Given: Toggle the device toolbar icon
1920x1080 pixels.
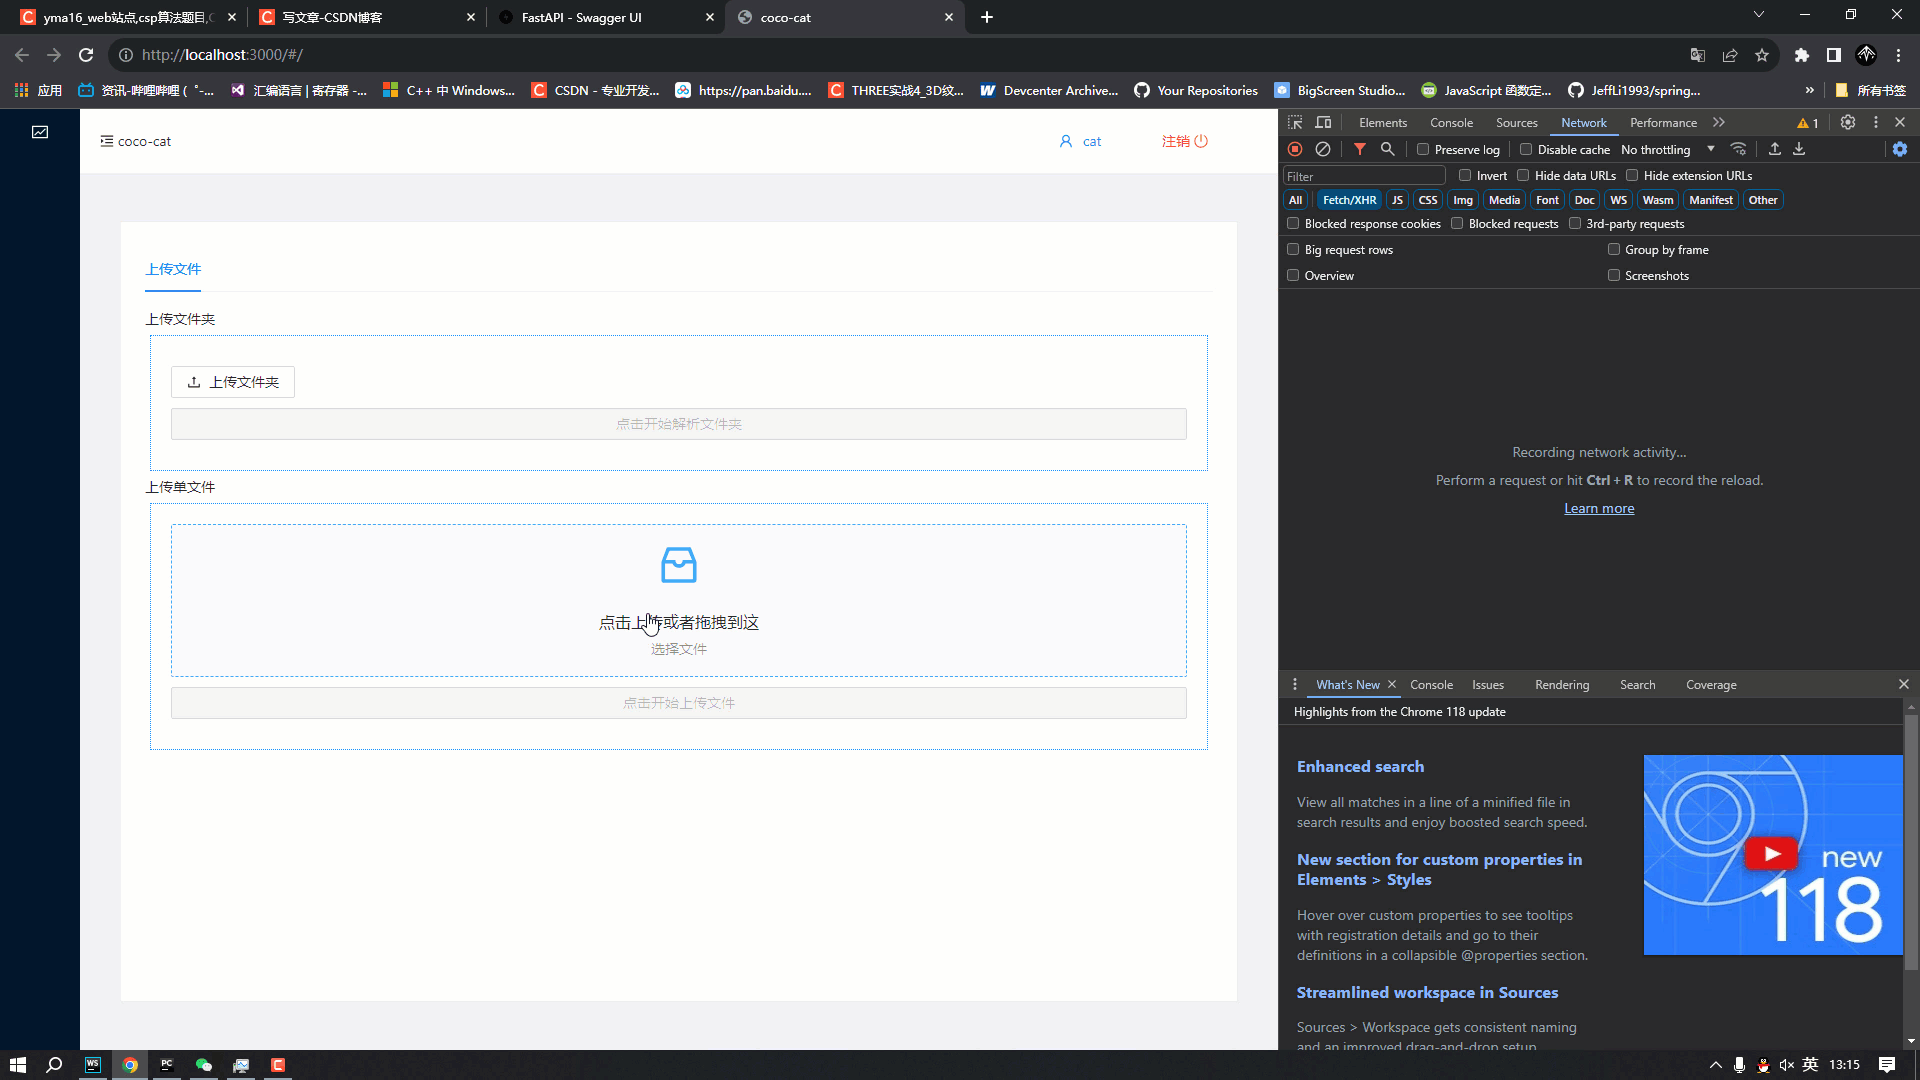Looking at the screenshot, I should point(1323,122).
